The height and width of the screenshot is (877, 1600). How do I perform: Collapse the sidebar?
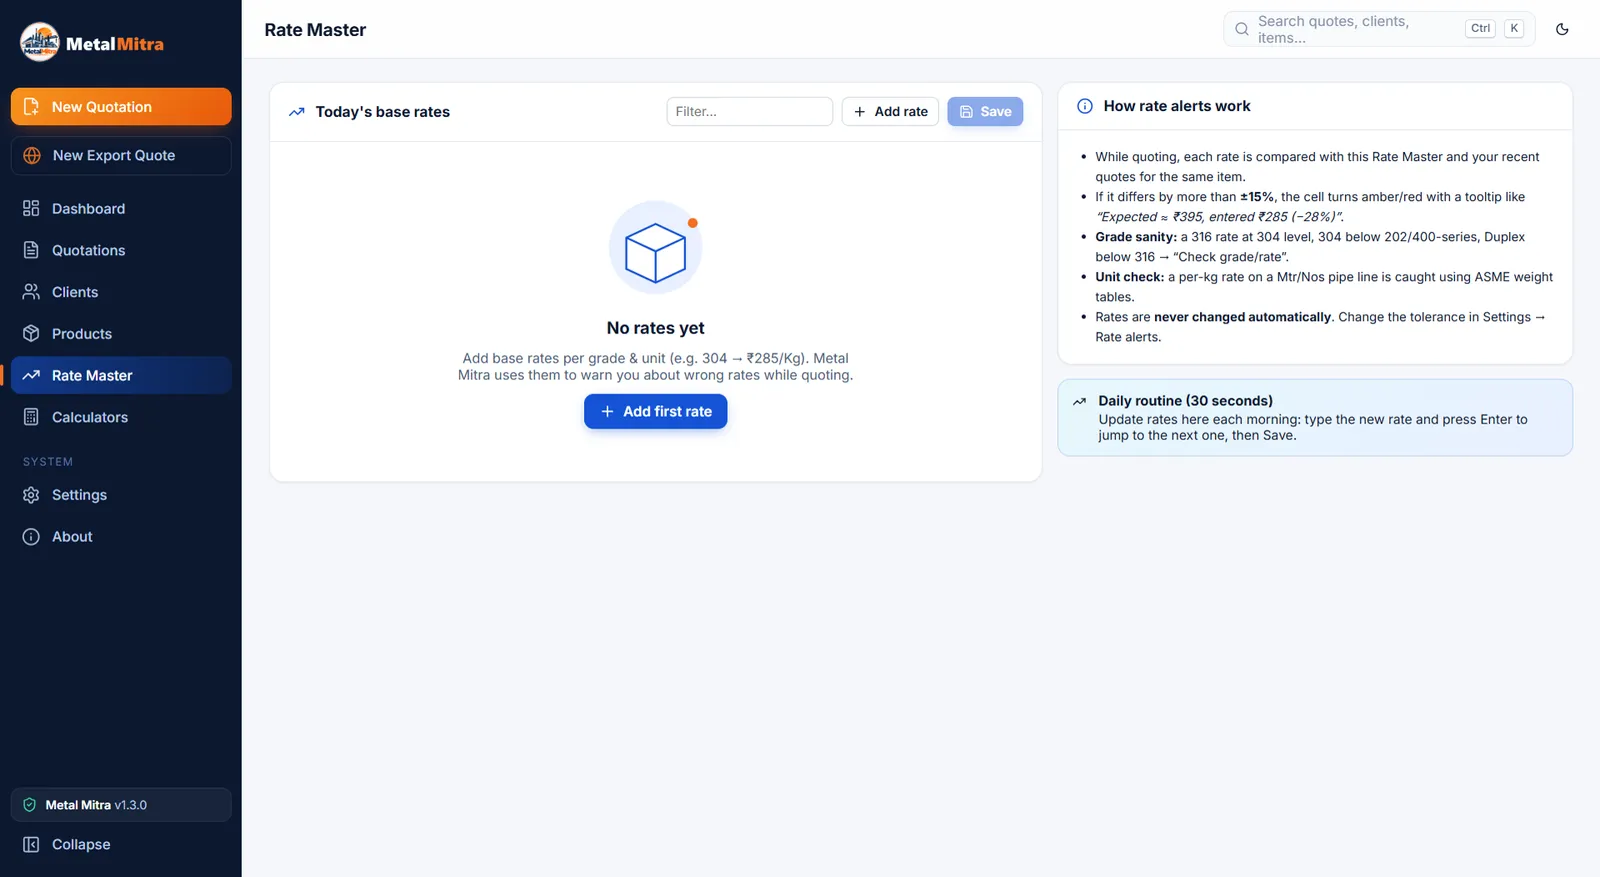[121, 845]
